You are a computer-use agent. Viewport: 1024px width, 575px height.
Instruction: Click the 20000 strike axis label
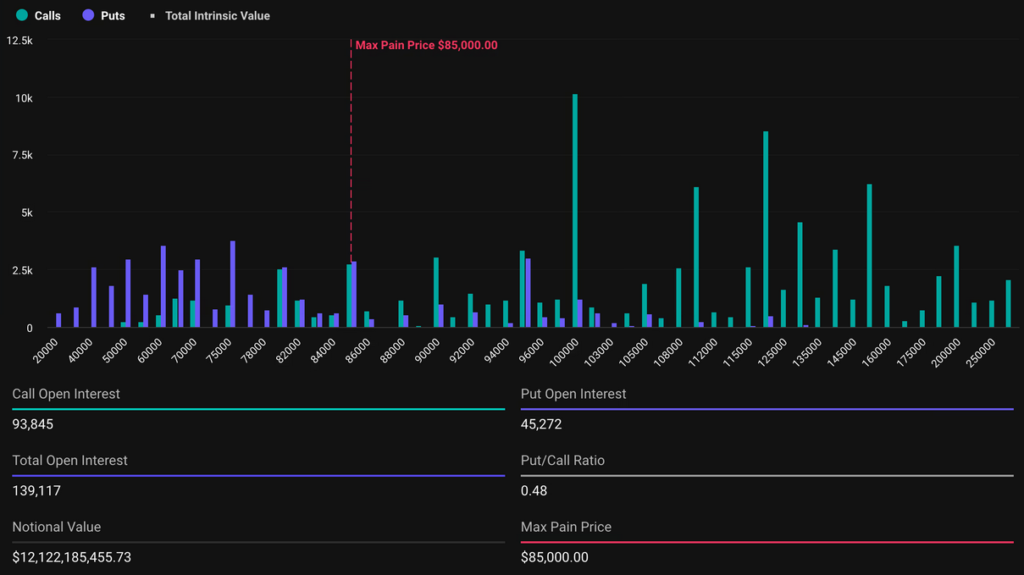point(46,351)
